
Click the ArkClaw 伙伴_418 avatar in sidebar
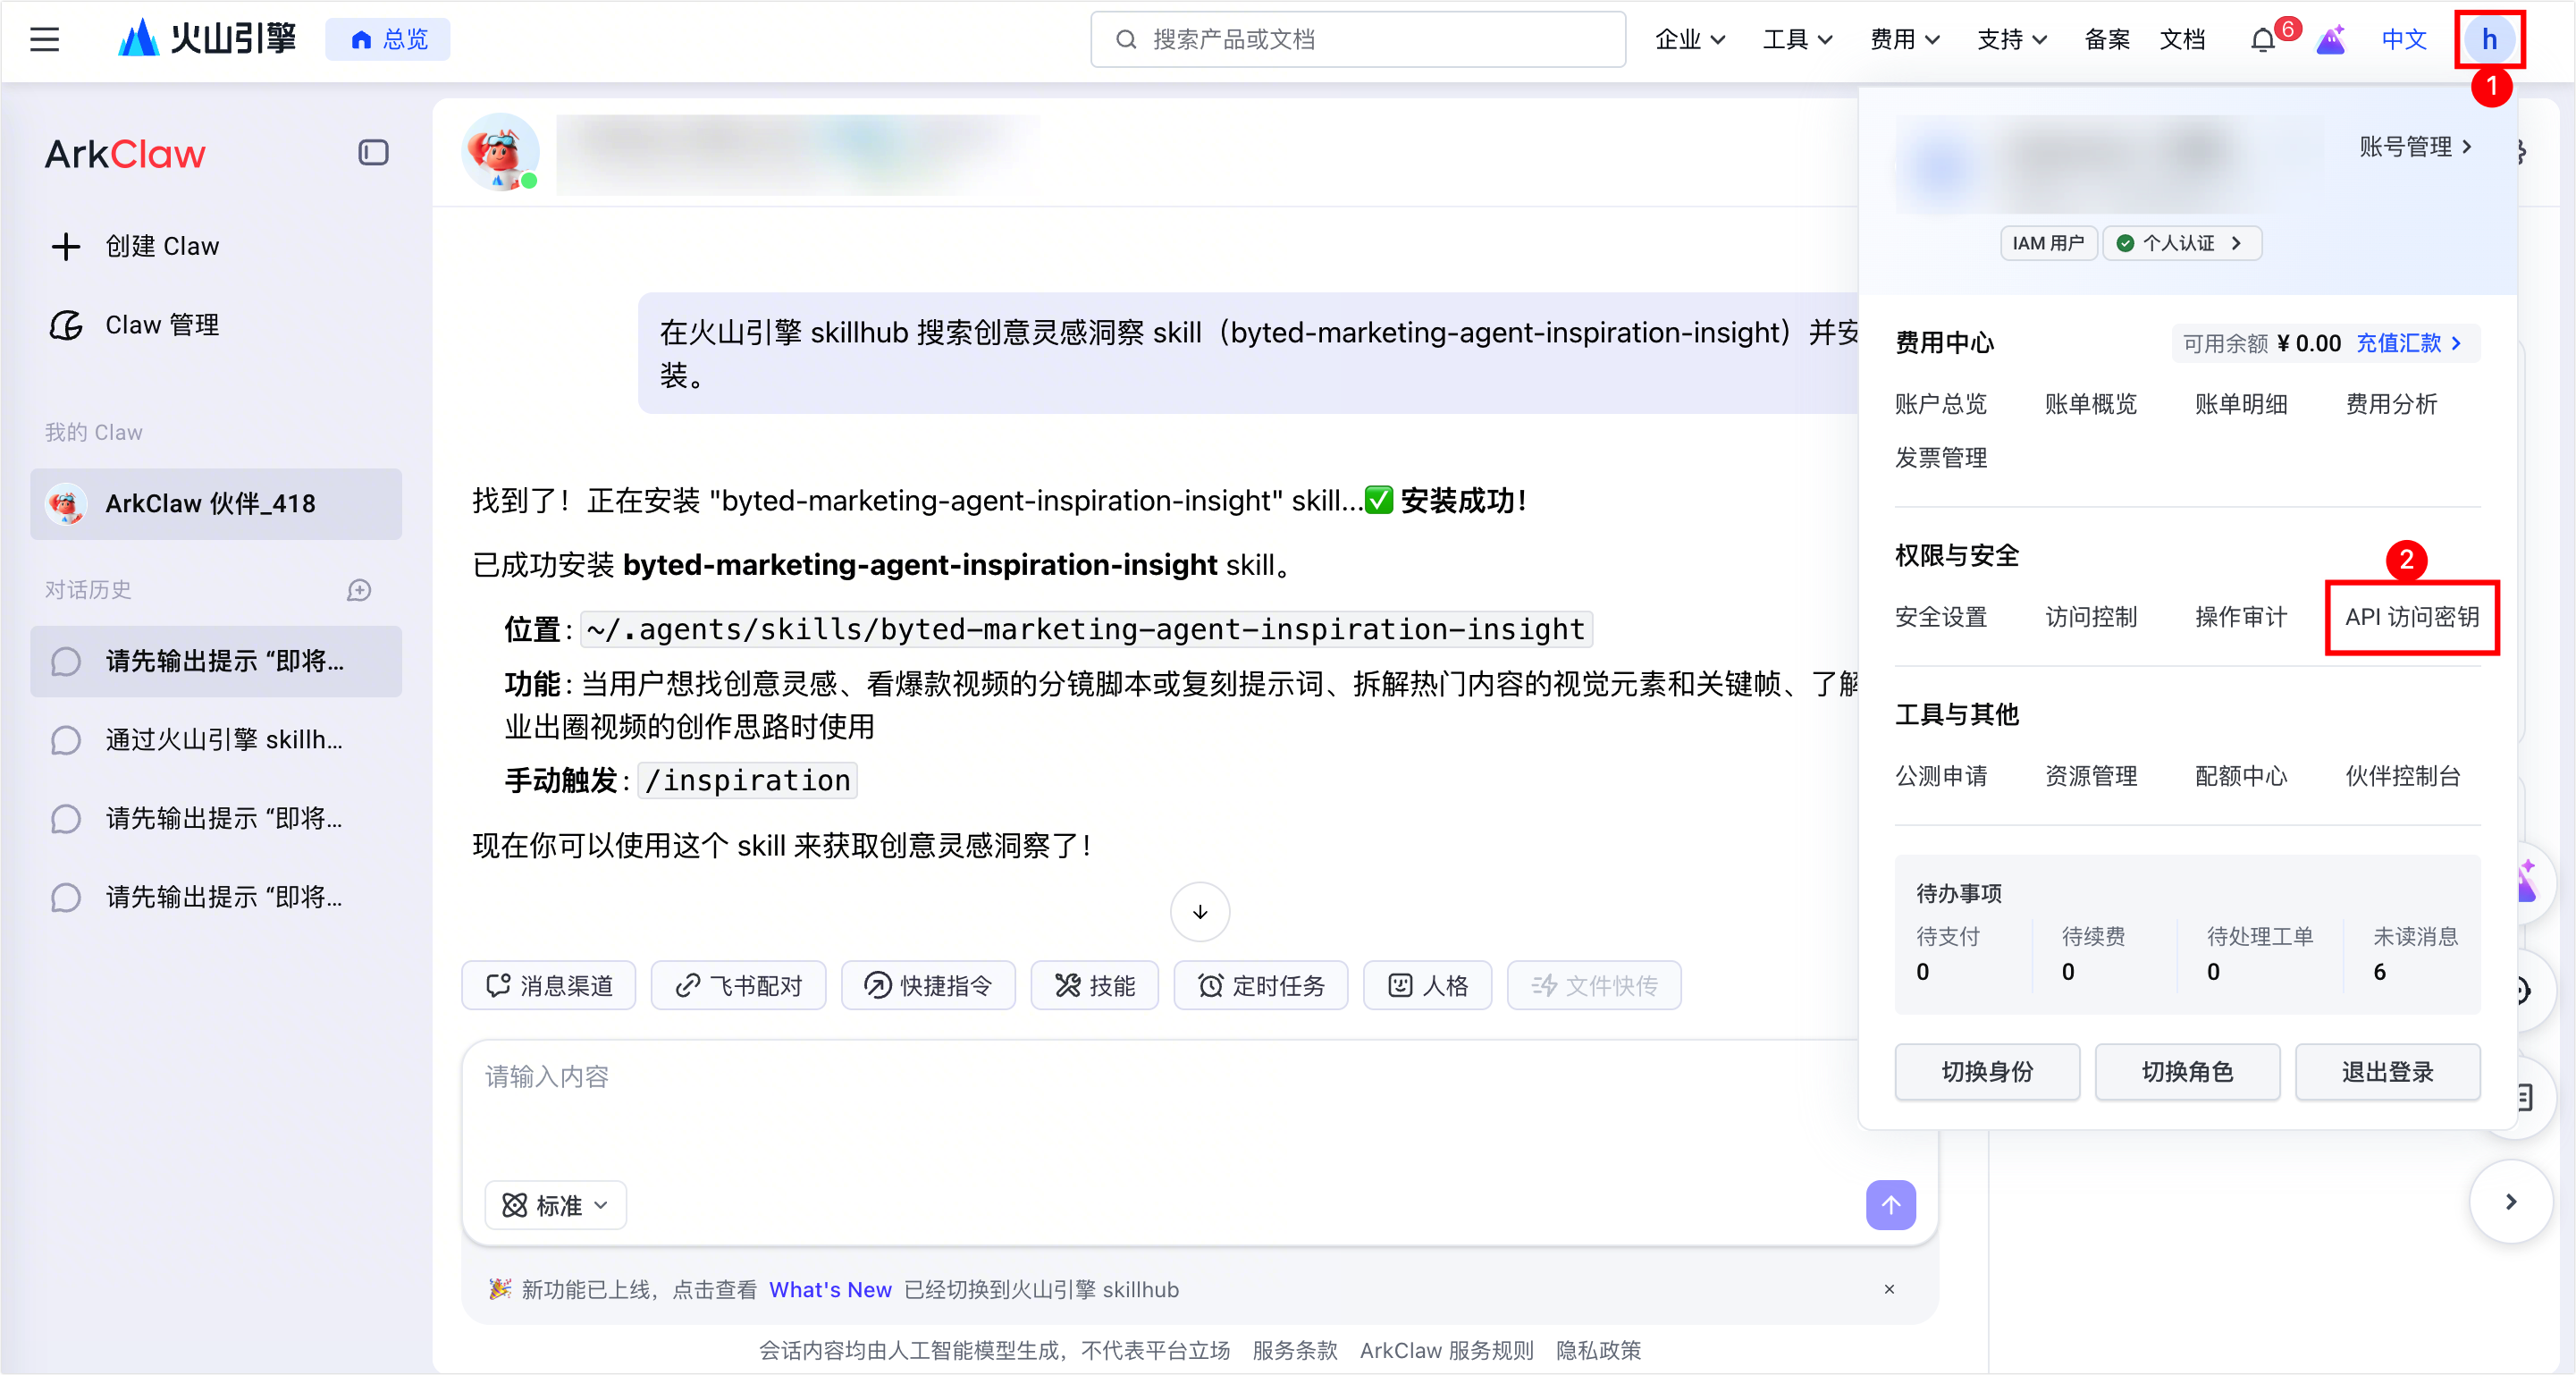point(66,504)
